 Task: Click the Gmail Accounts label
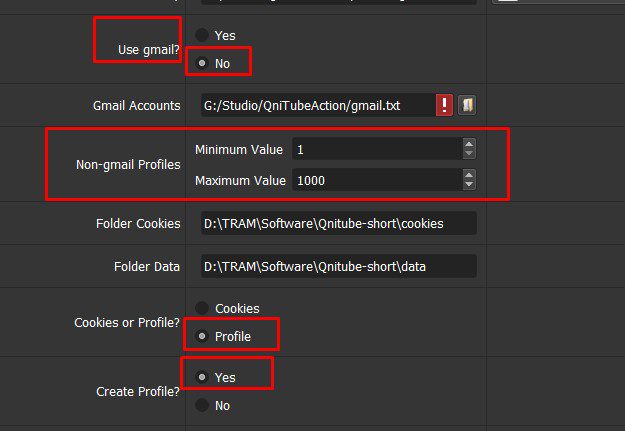[x=136, y=106]
